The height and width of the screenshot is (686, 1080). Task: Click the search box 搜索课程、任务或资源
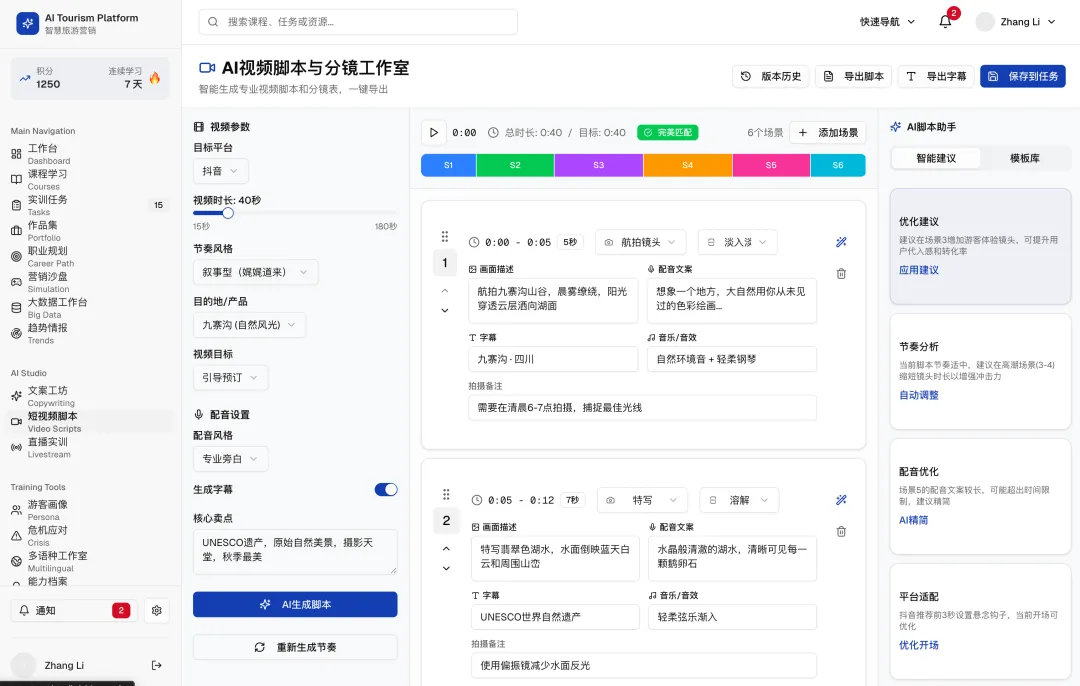coord(358,22)
